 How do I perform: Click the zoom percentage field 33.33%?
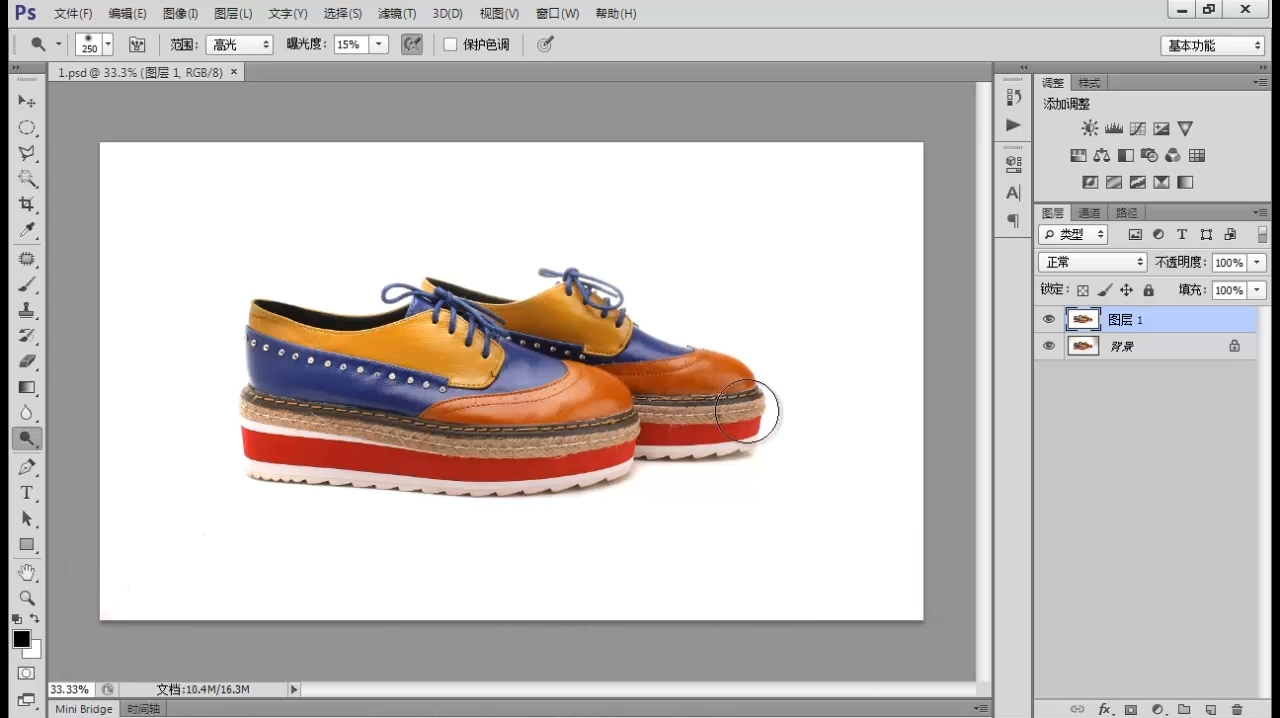[70, 689]
